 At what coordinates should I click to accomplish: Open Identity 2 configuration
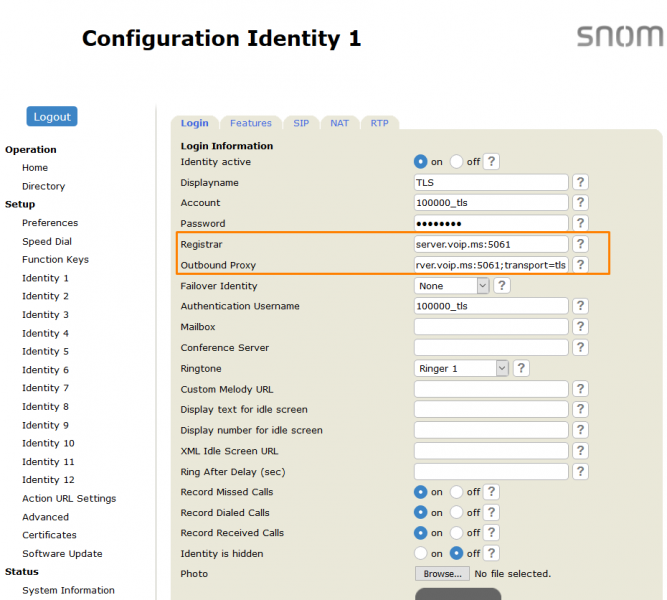pos(45,296)
